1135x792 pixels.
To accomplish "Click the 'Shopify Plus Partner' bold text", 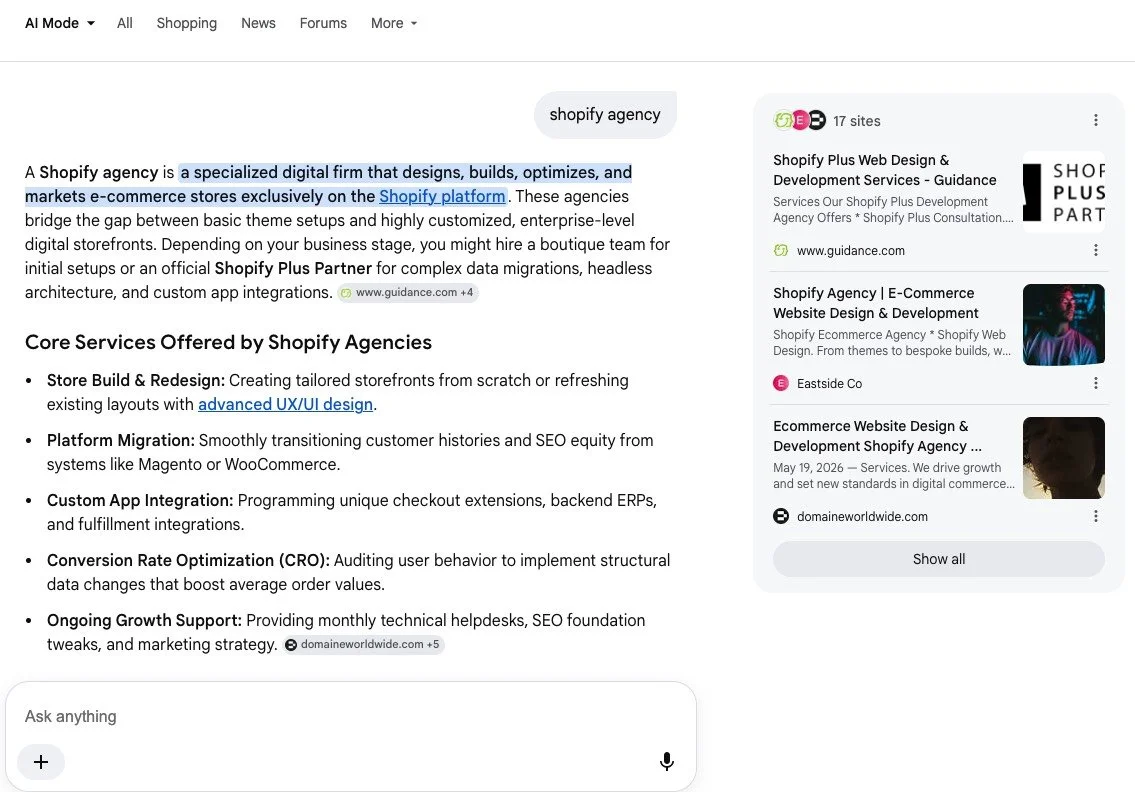I will pyautogui.click(x=293, y=269).
